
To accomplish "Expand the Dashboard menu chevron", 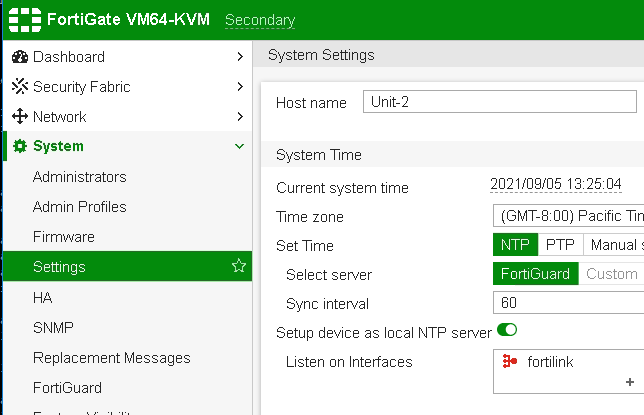I will click(x=240, y=57).
